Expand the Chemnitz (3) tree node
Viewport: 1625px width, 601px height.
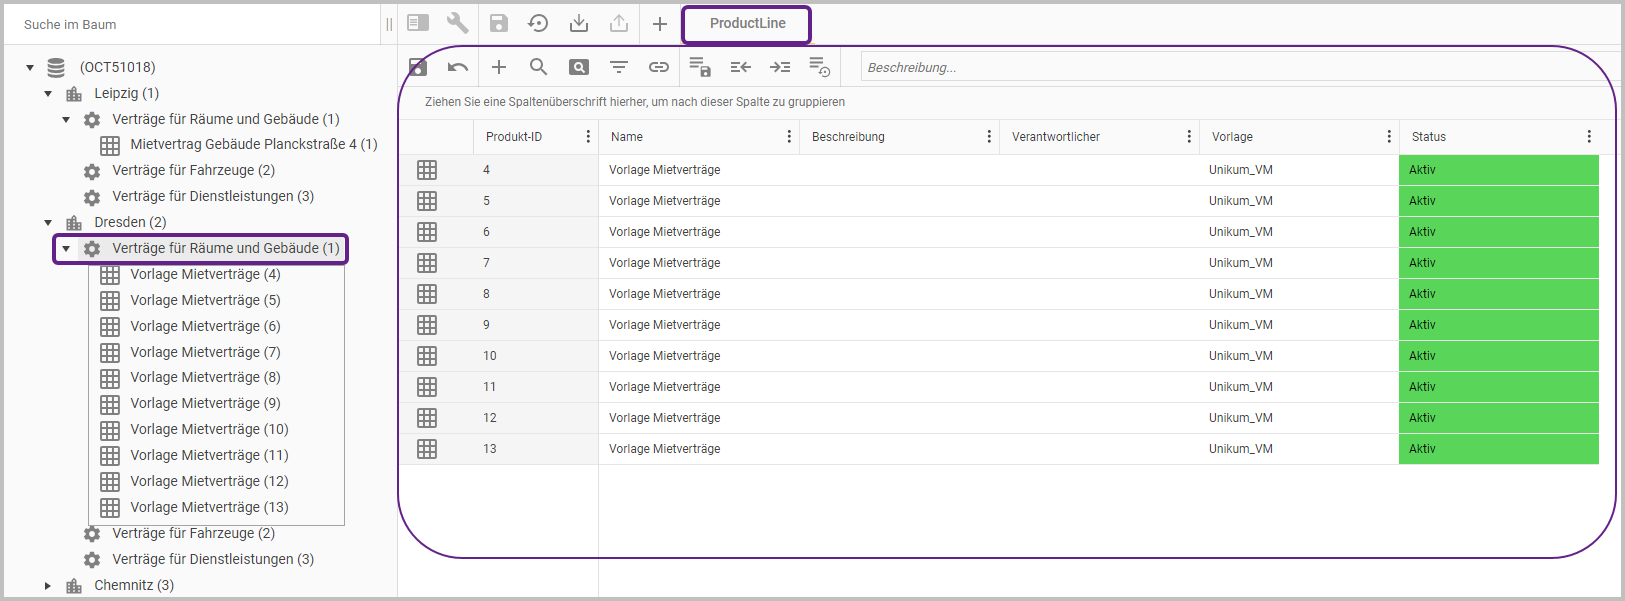click(48, 586)
